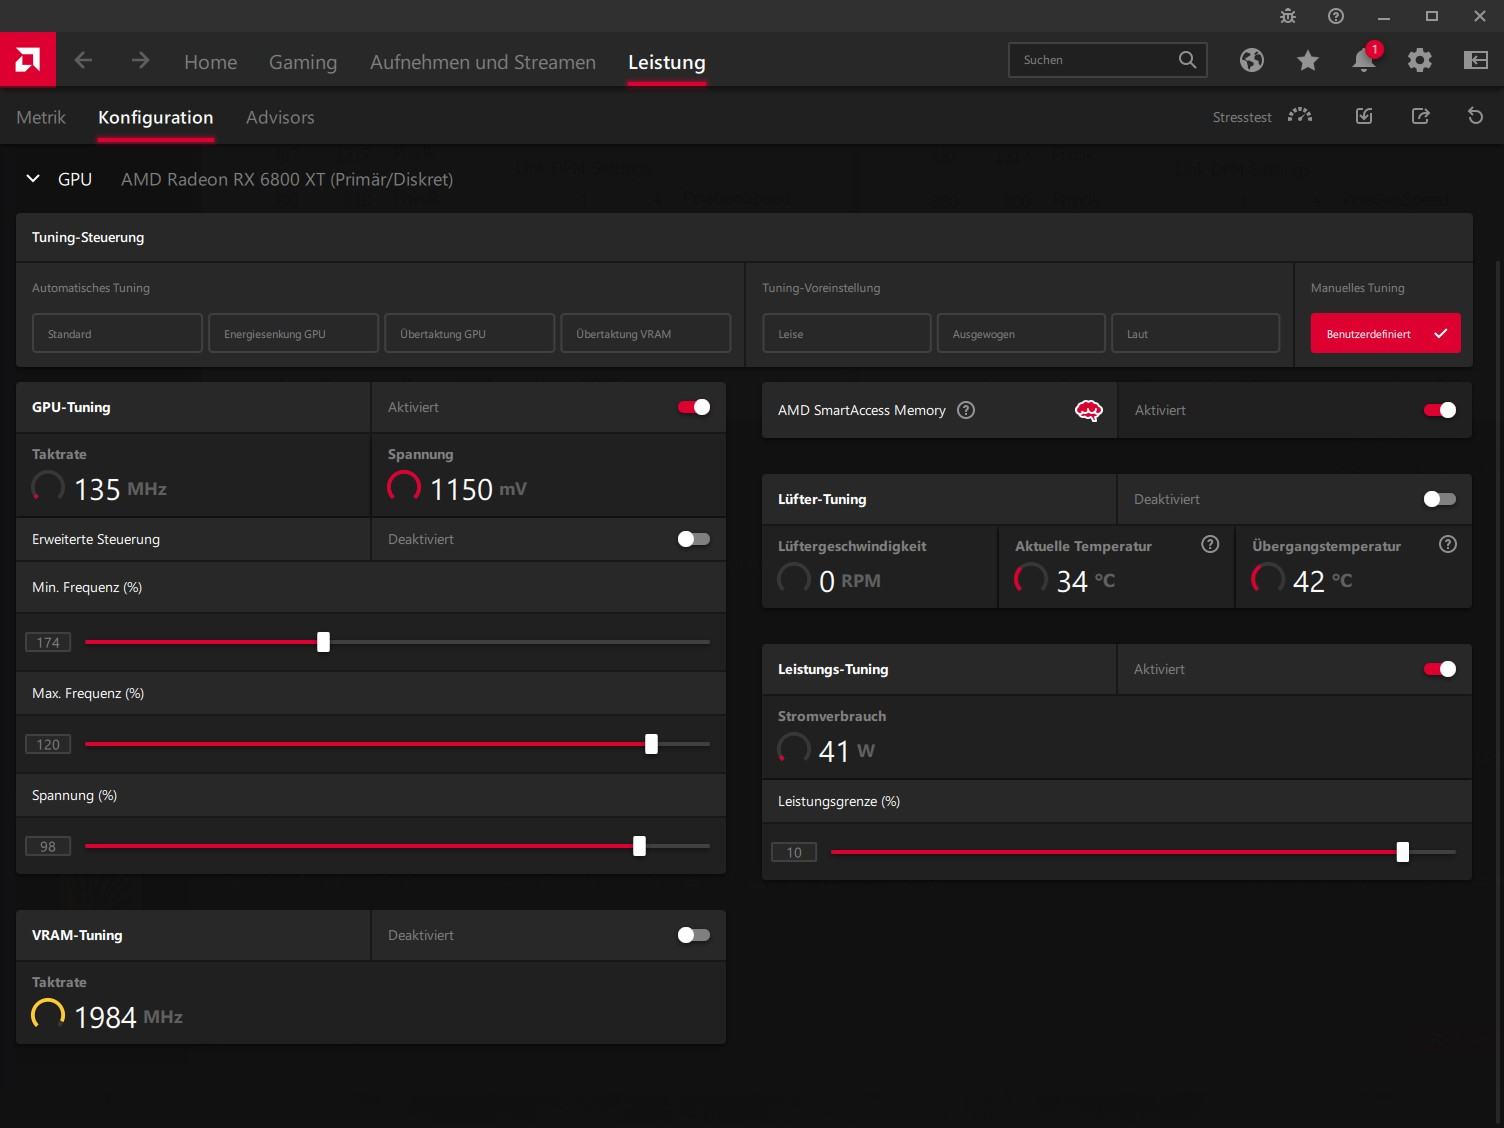Select the Laut preset
1504x1128 pixels.
click(x=1195, y=333)
